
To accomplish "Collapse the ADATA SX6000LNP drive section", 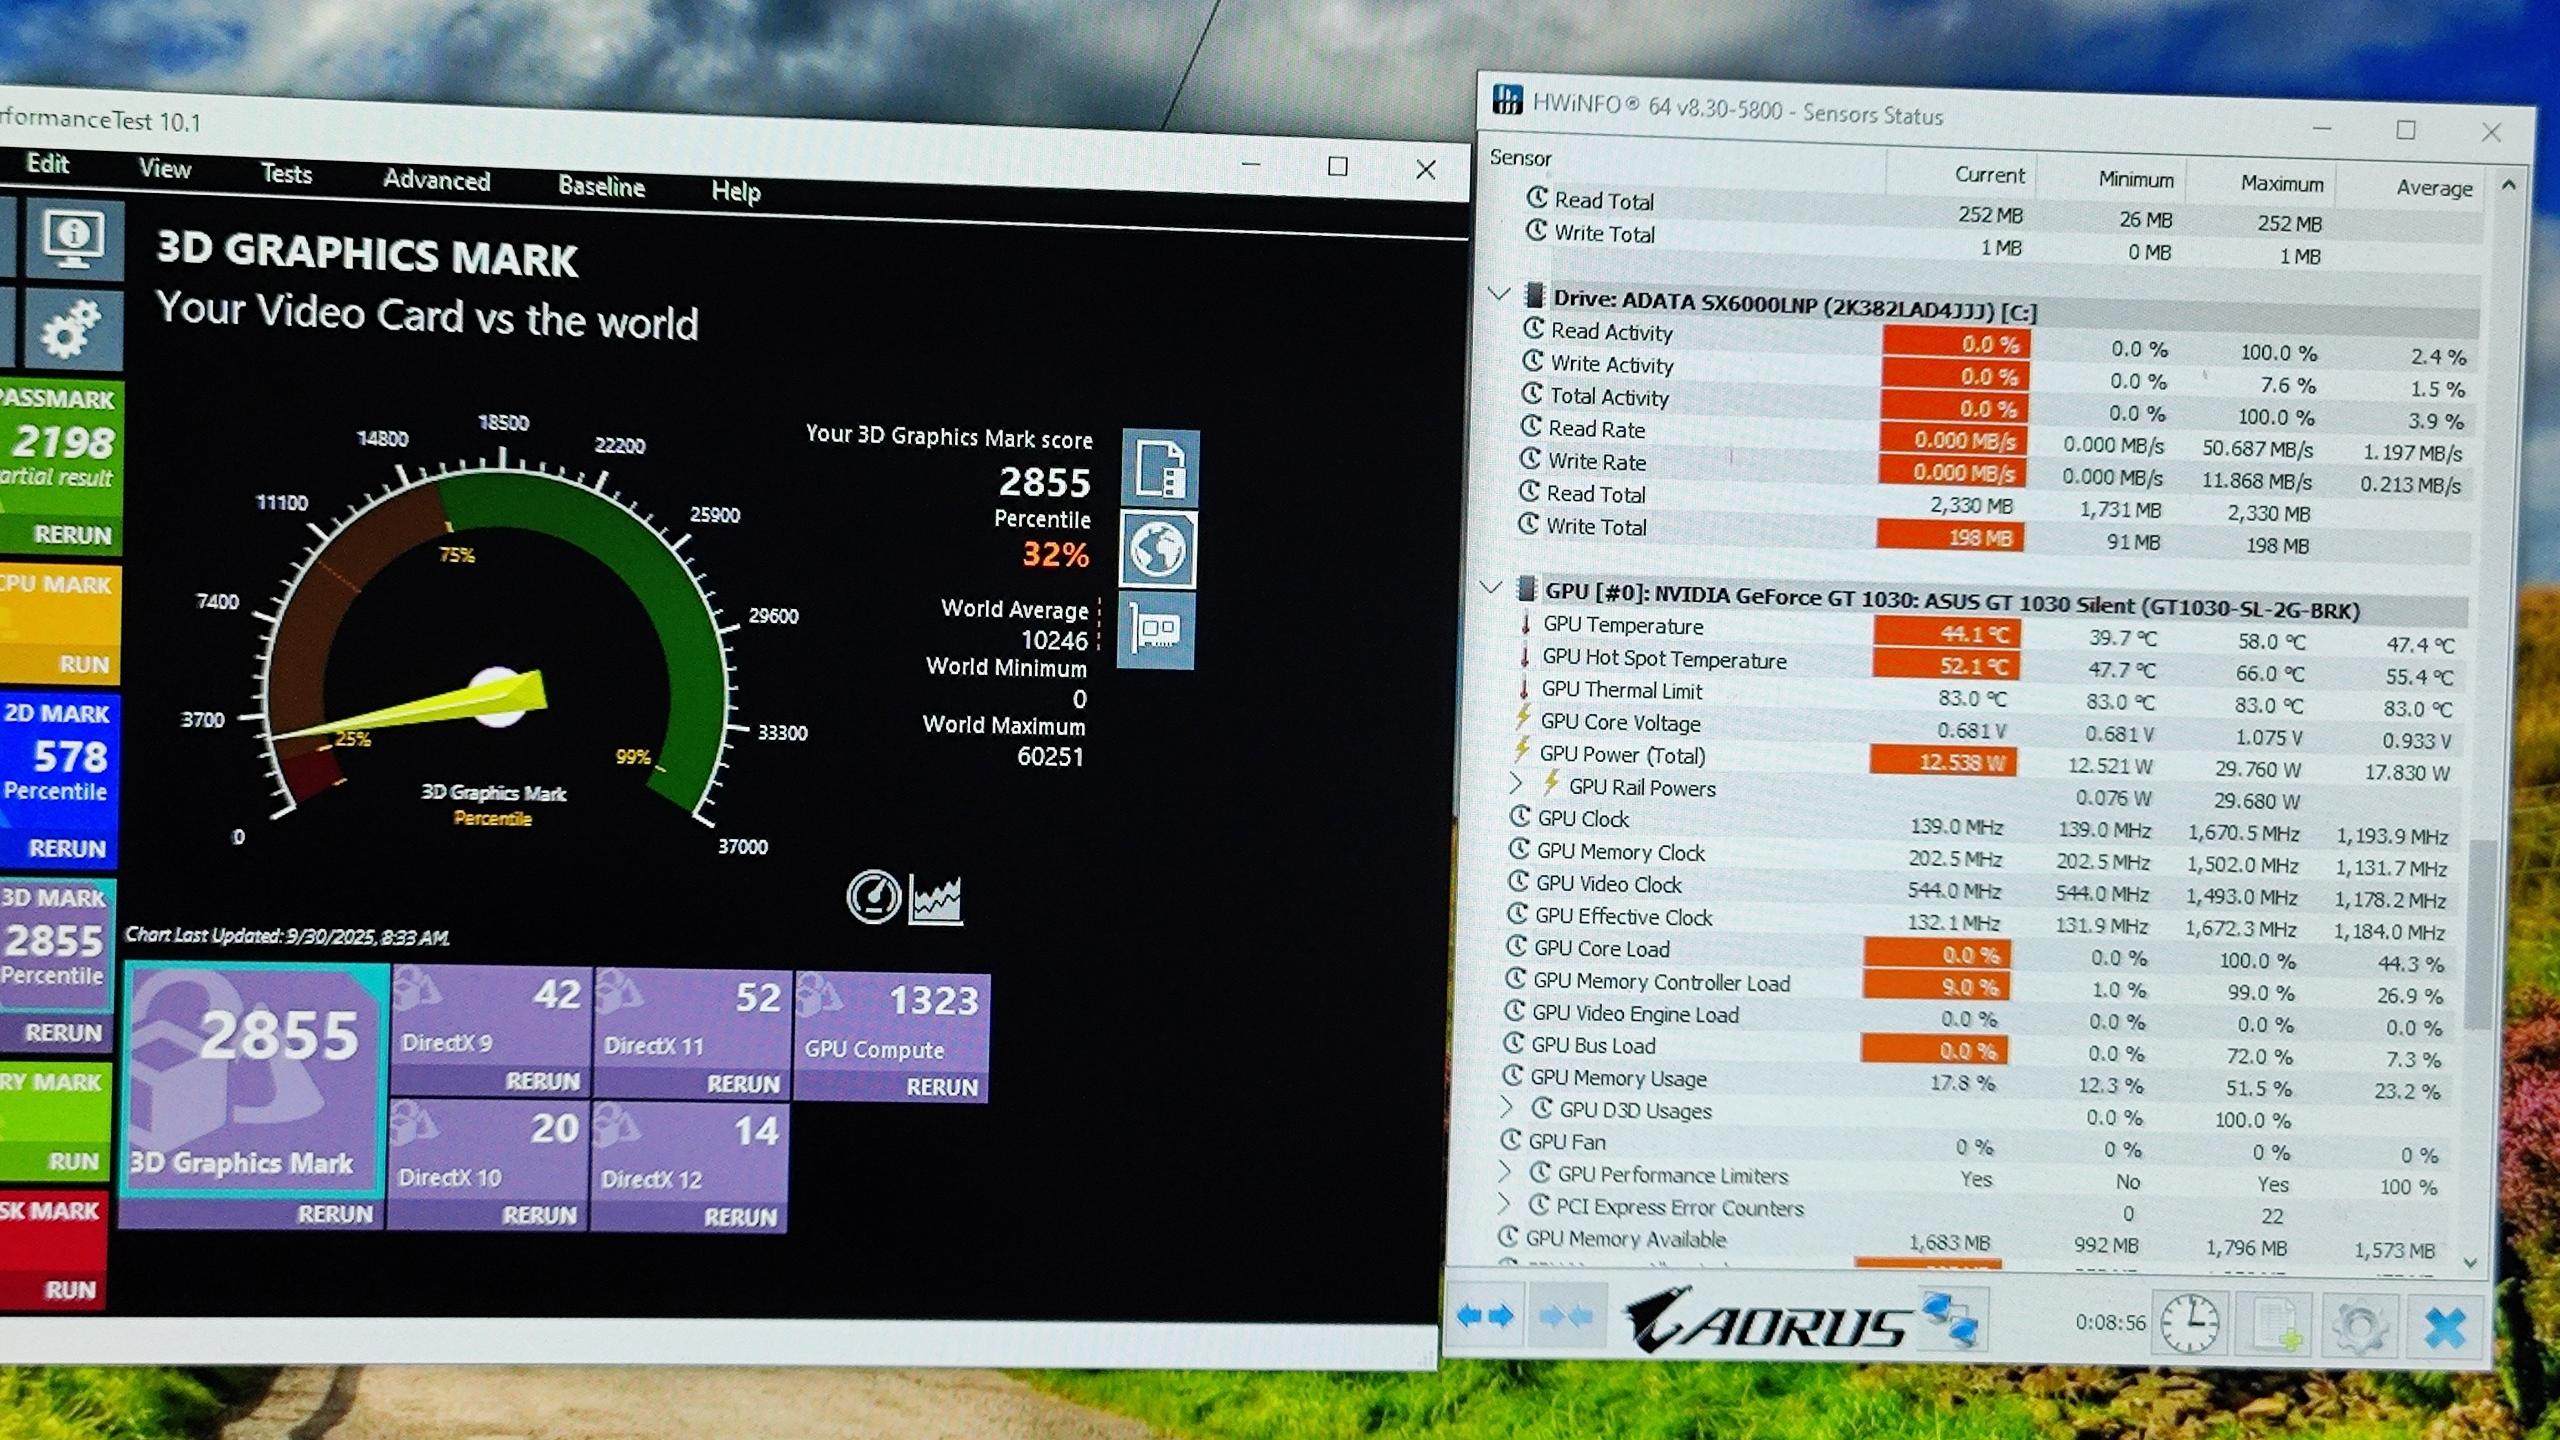I will point(1498,294).
